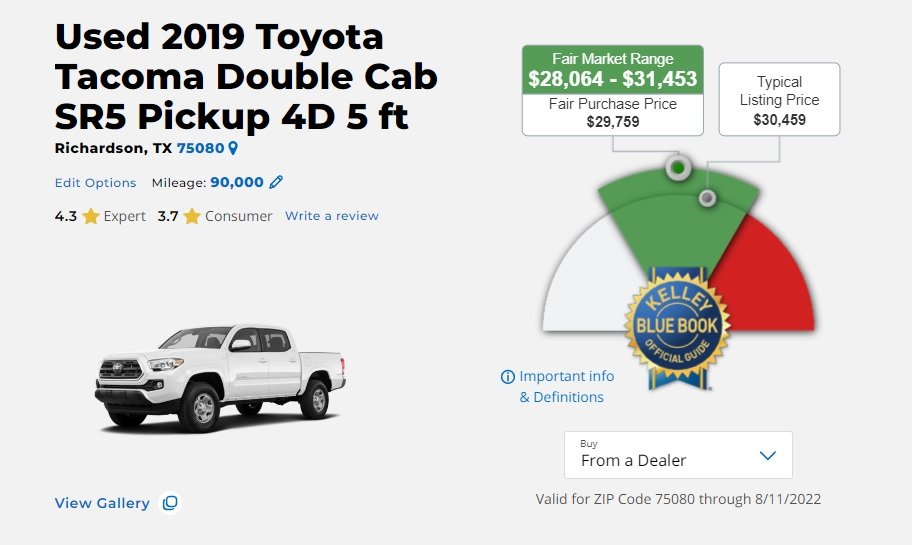Click the 75080 ZIP code link
The image size is (912, 545).
(201, 148)
